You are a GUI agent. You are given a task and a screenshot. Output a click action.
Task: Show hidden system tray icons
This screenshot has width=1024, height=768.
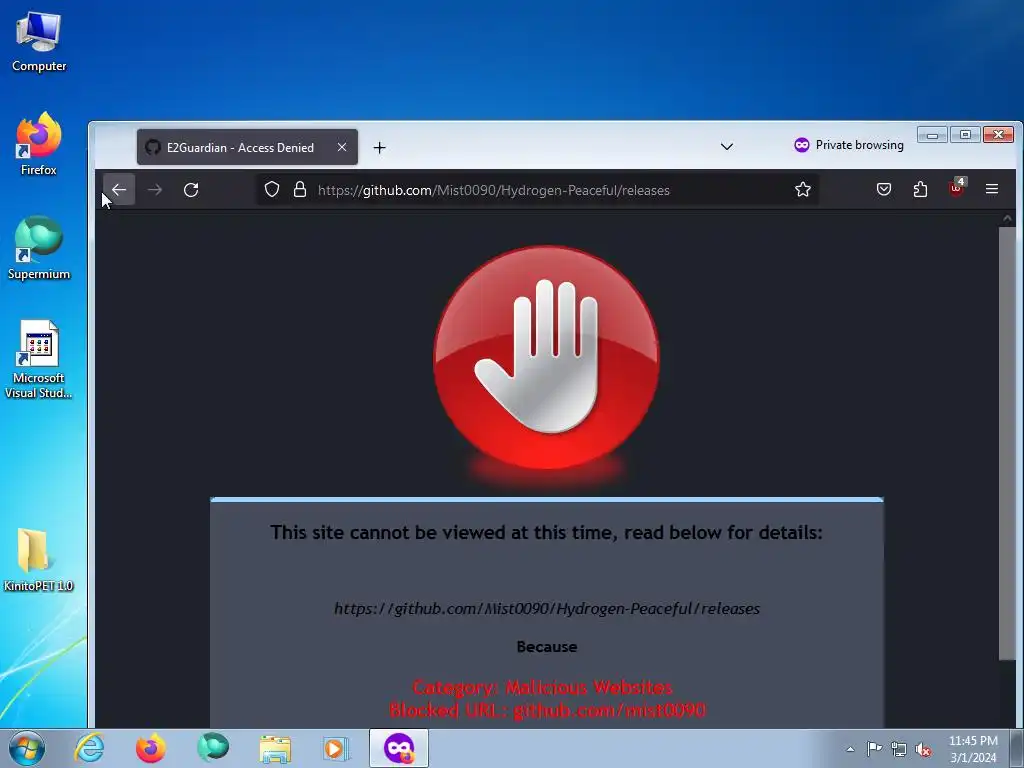[850, 749]
